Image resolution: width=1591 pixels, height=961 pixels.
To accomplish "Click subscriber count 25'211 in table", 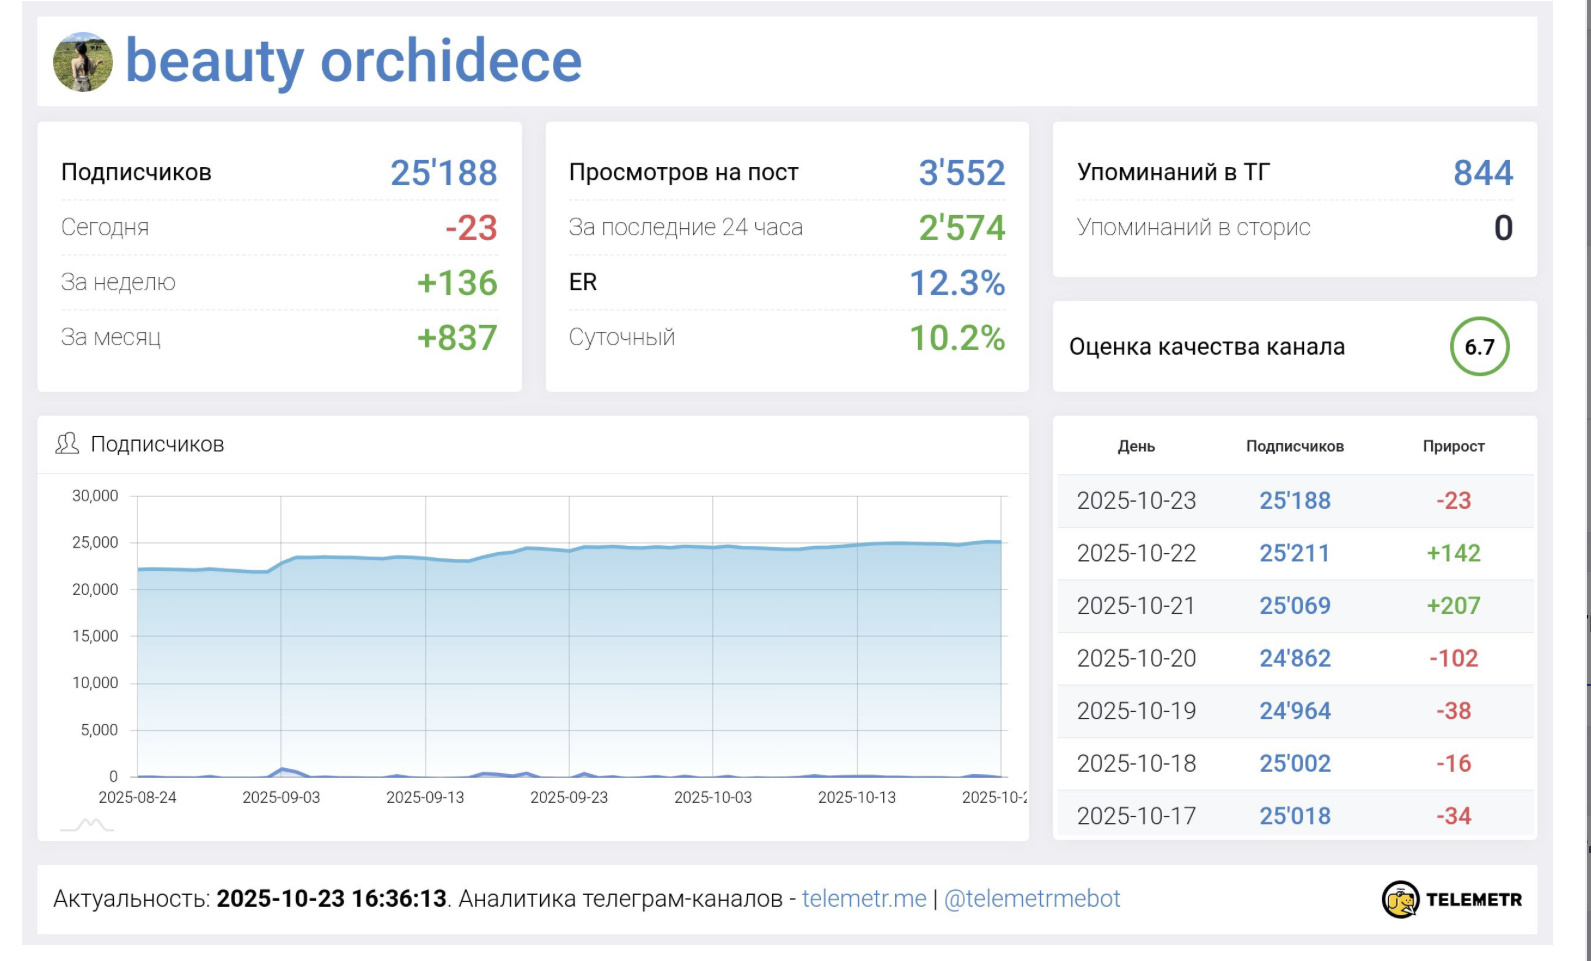I will pyautogui.click(x=1294, y=553).
